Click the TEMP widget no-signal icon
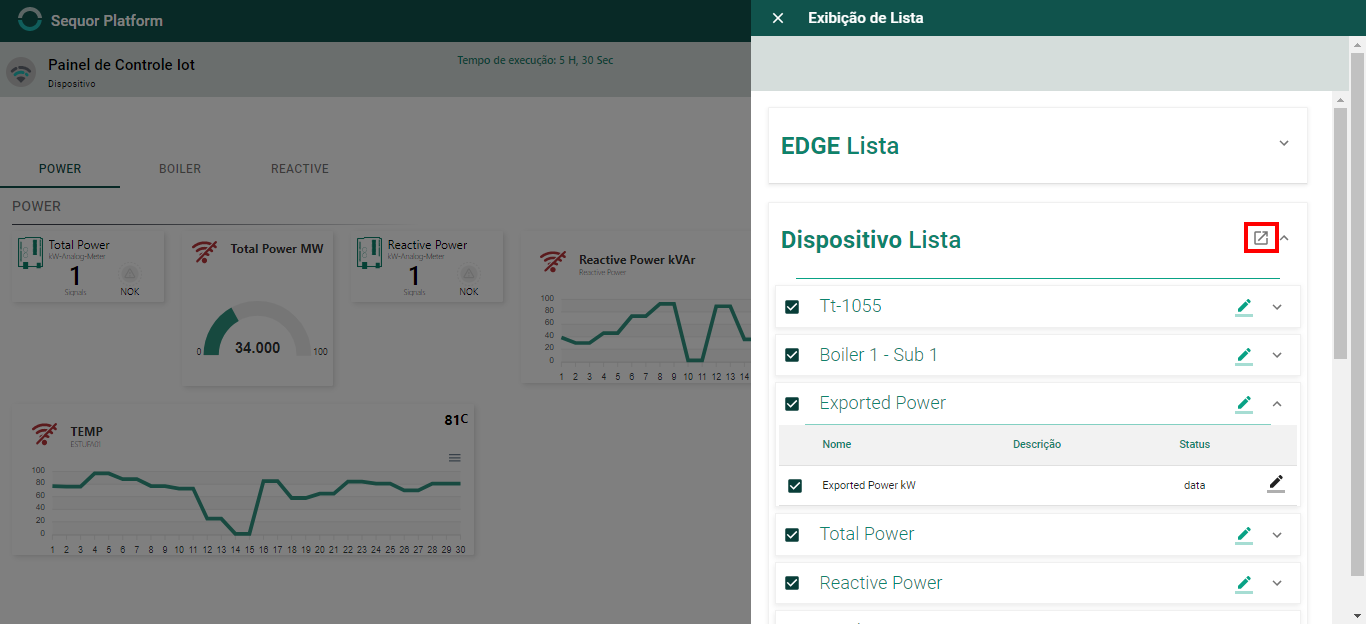Image resolution: width=1366 pixels, height=624 pixels. [x=44, y=434]
